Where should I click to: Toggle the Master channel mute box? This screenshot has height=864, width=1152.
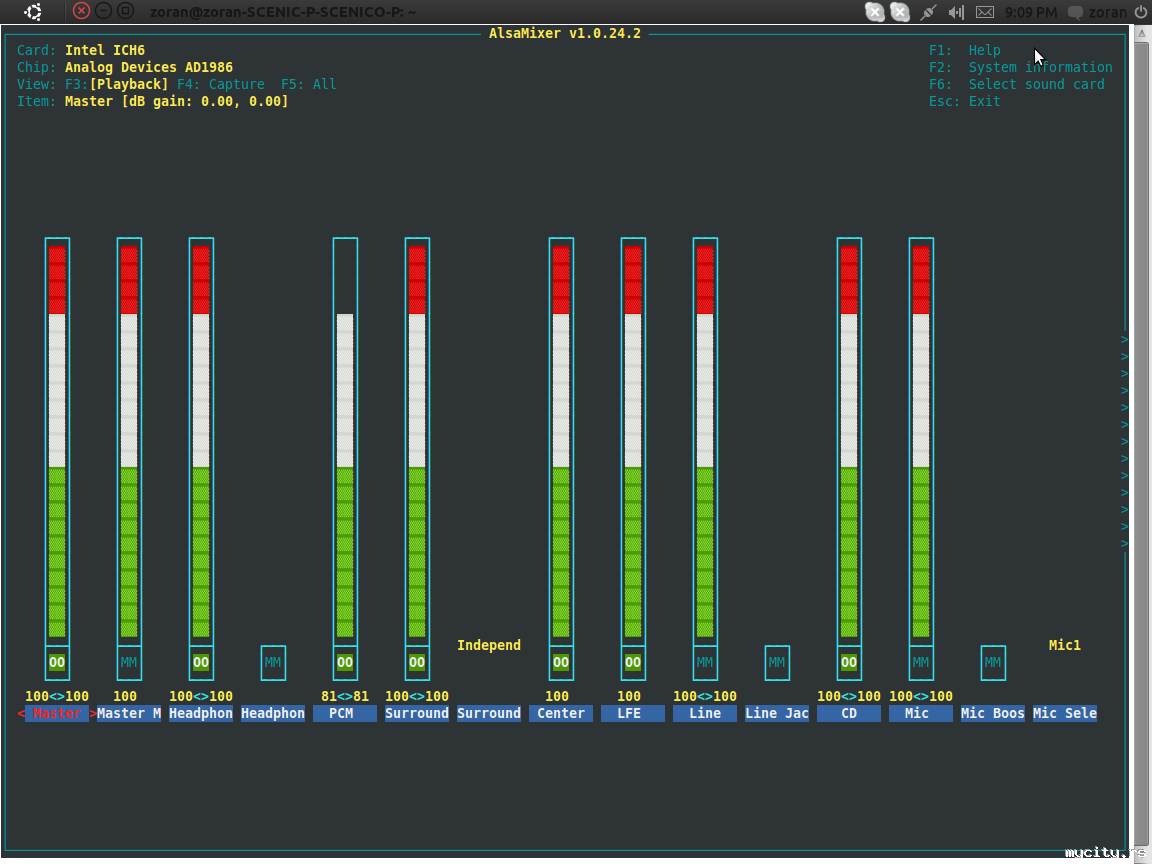click(57, 662)
